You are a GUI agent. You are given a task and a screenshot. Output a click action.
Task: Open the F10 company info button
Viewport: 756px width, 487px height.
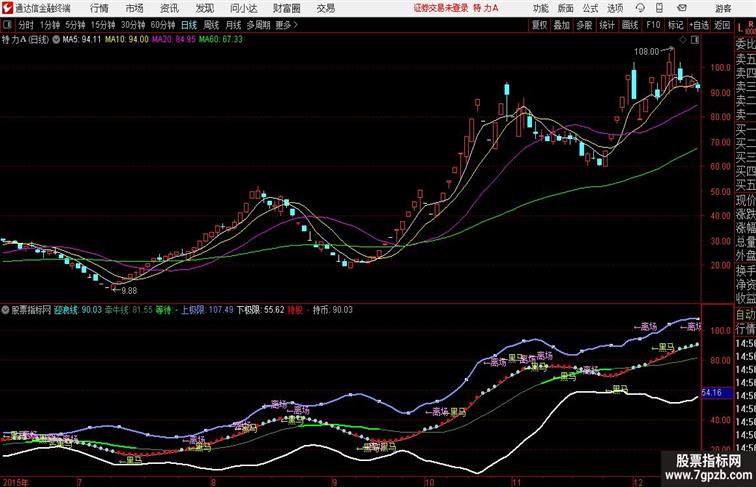(x=653, y=25)
